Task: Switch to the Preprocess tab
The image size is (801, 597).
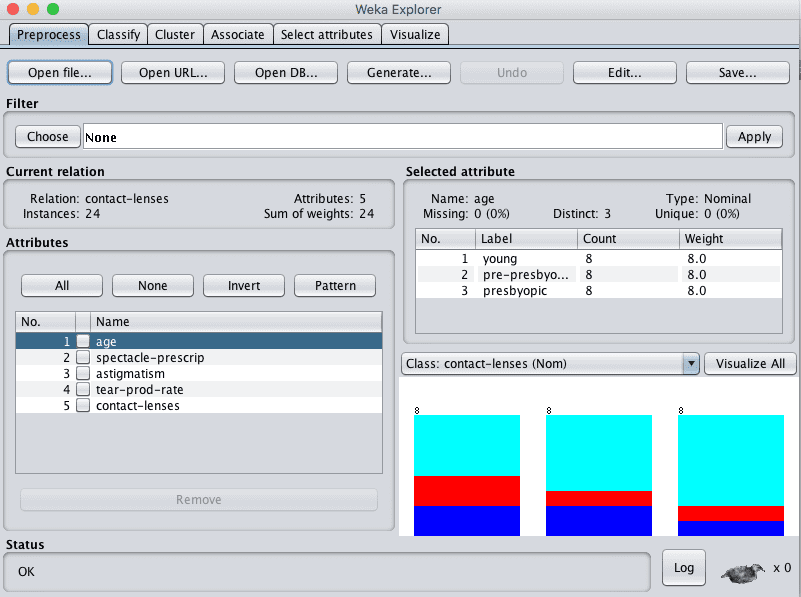Action: (49, 35)
